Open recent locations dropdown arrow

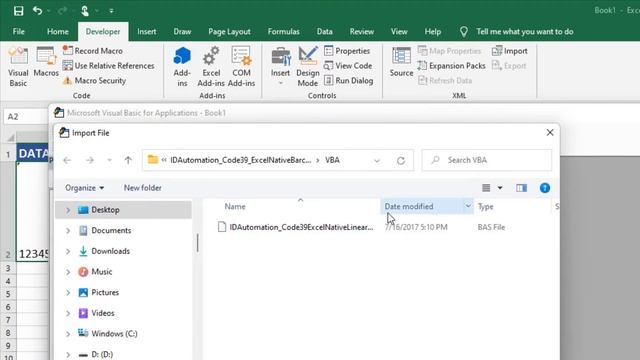pyautogui.click(x=109, y=160)
